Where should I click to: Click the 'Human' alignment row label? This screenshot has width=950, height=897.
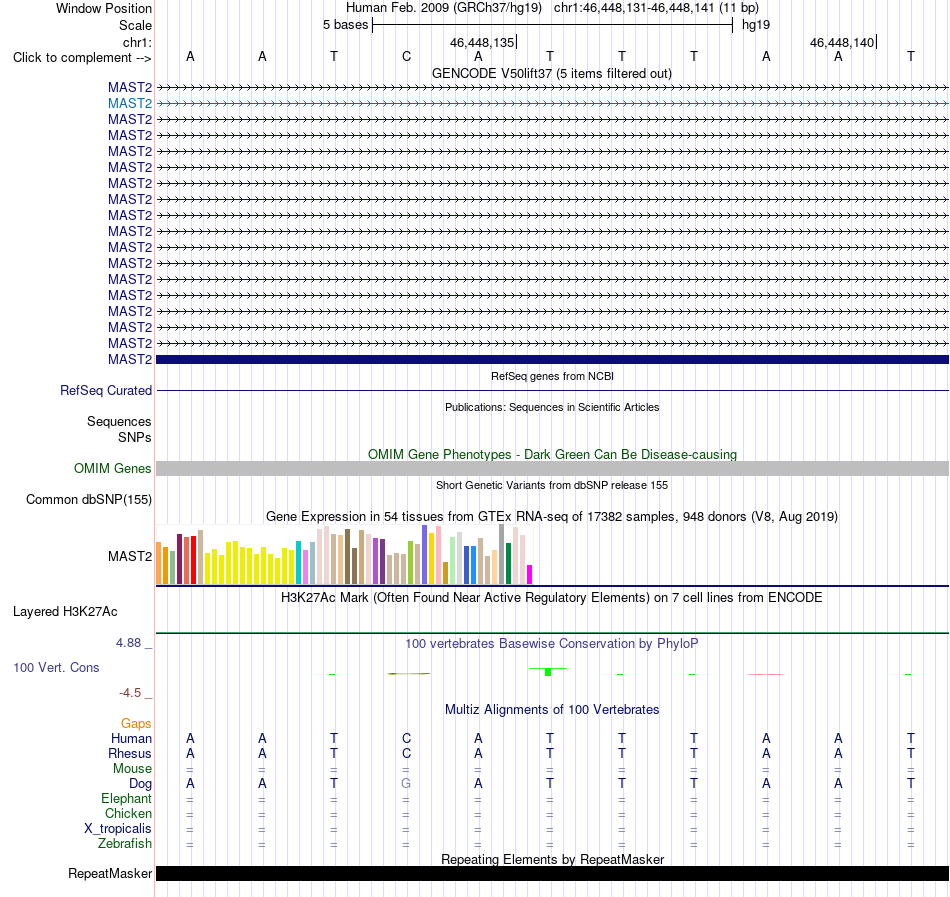[x=131, y=738]
